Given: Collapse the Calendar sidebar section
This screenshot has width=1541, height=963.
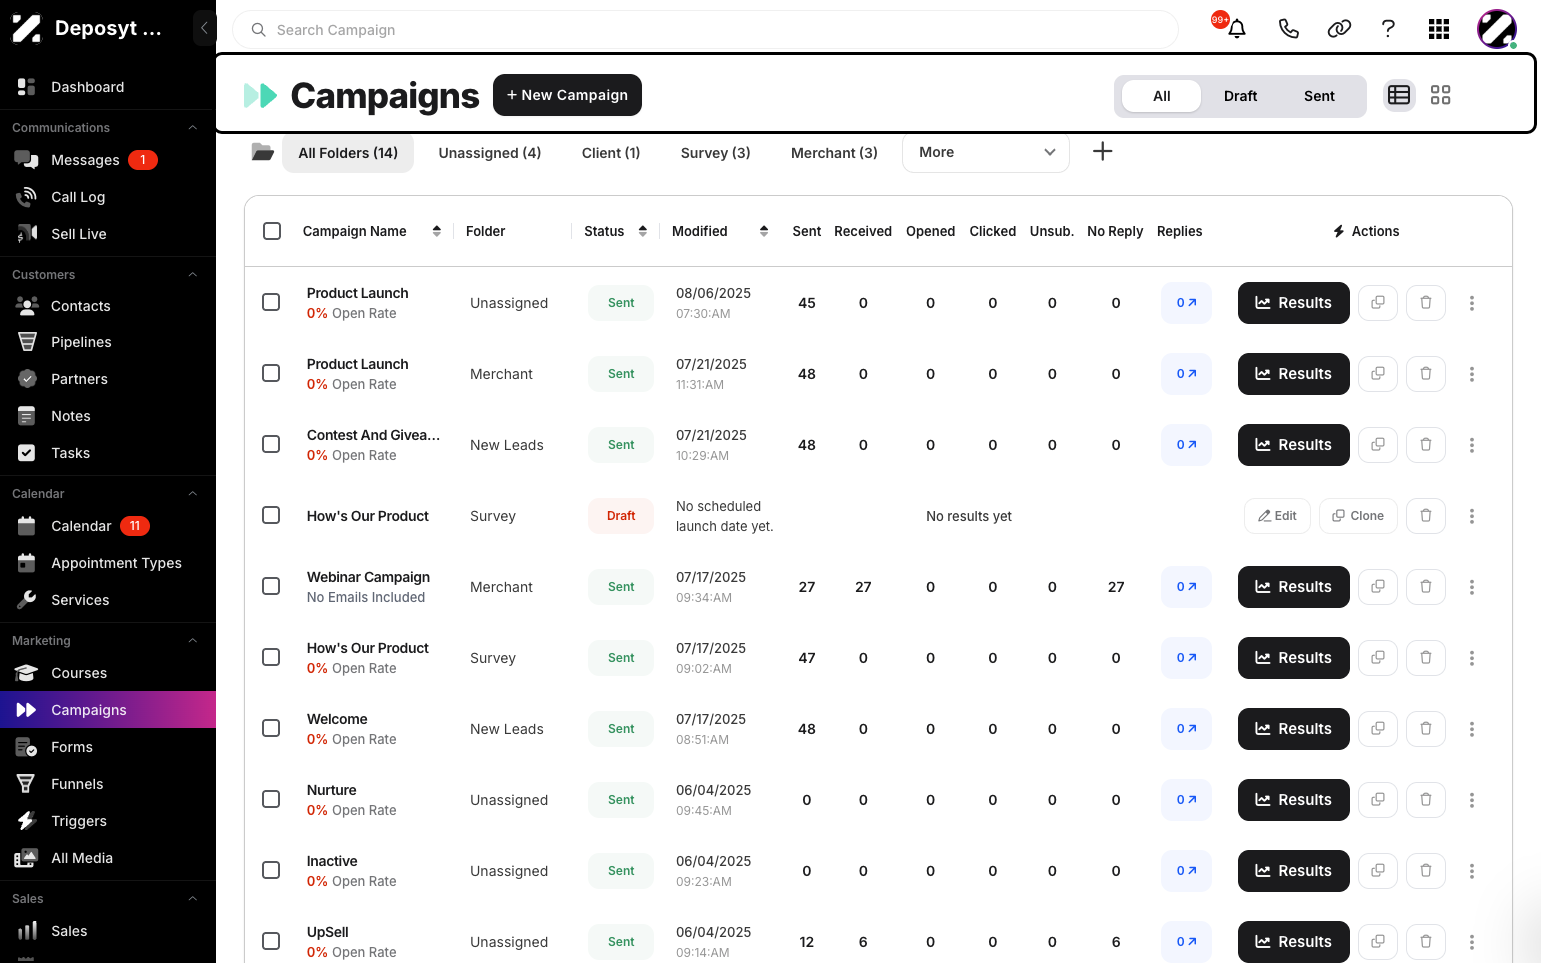Looking at the screenshot, I should click(193, 494).
